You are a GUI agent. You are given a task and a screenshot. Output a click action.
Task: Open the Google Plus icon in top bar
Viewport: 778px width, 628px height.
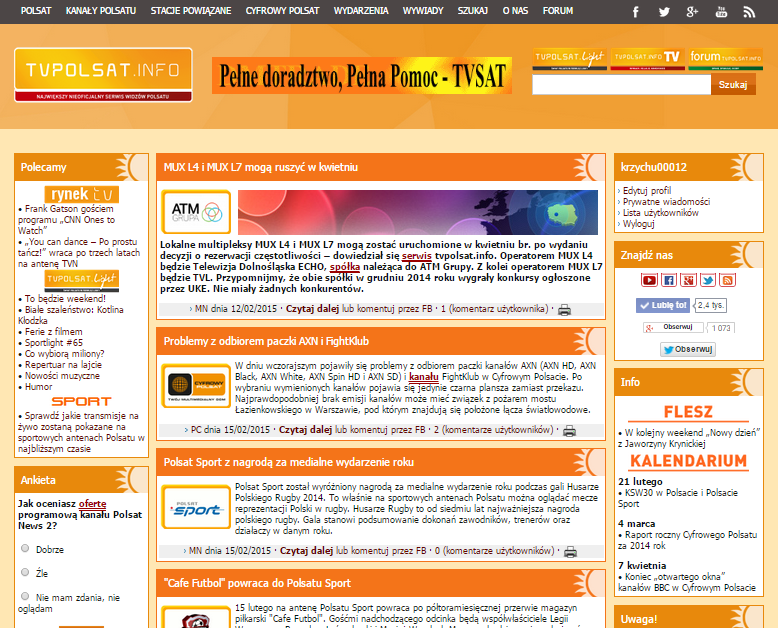692,12
